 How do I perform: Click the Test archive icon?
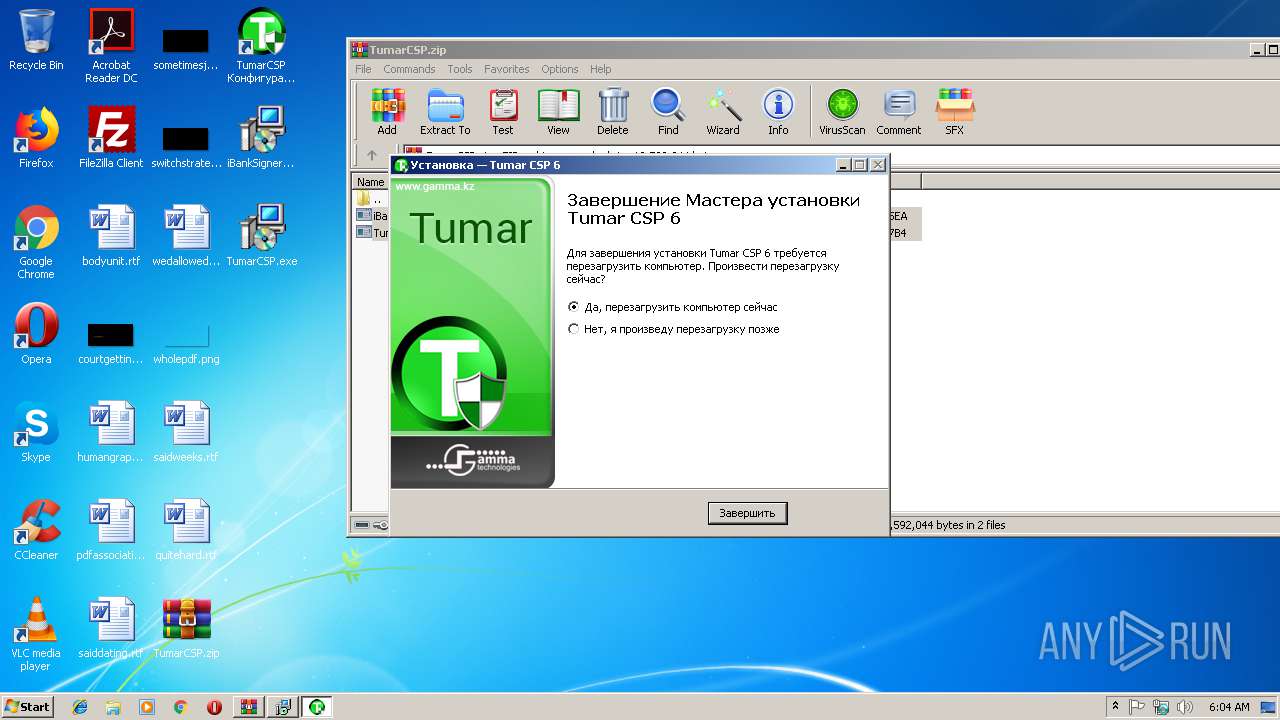(x=503, y=111)
